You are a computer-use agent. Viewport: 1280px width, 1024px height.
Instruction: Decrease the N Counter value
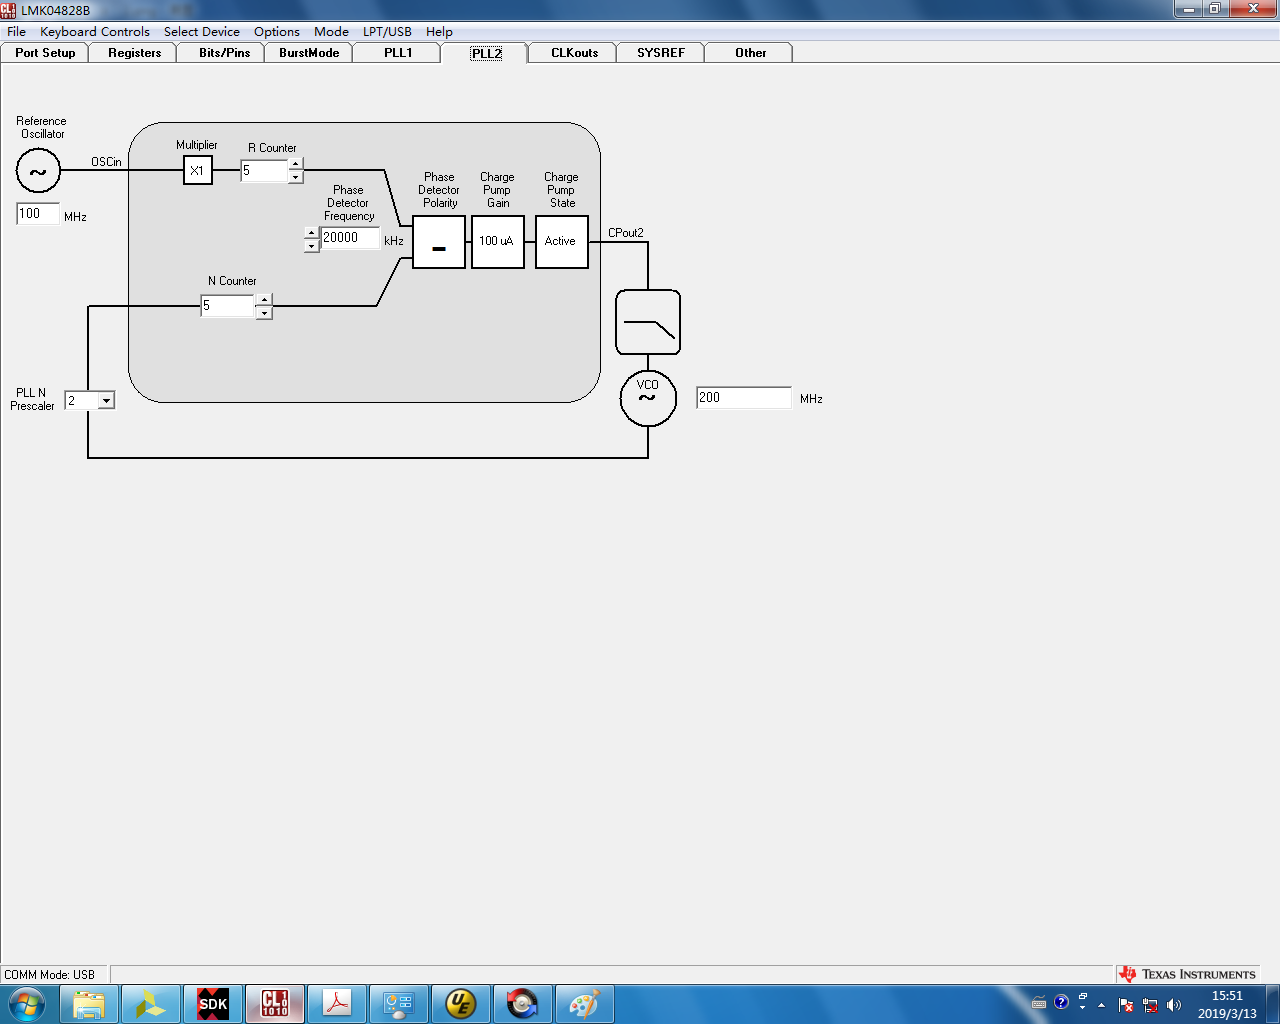264,313
